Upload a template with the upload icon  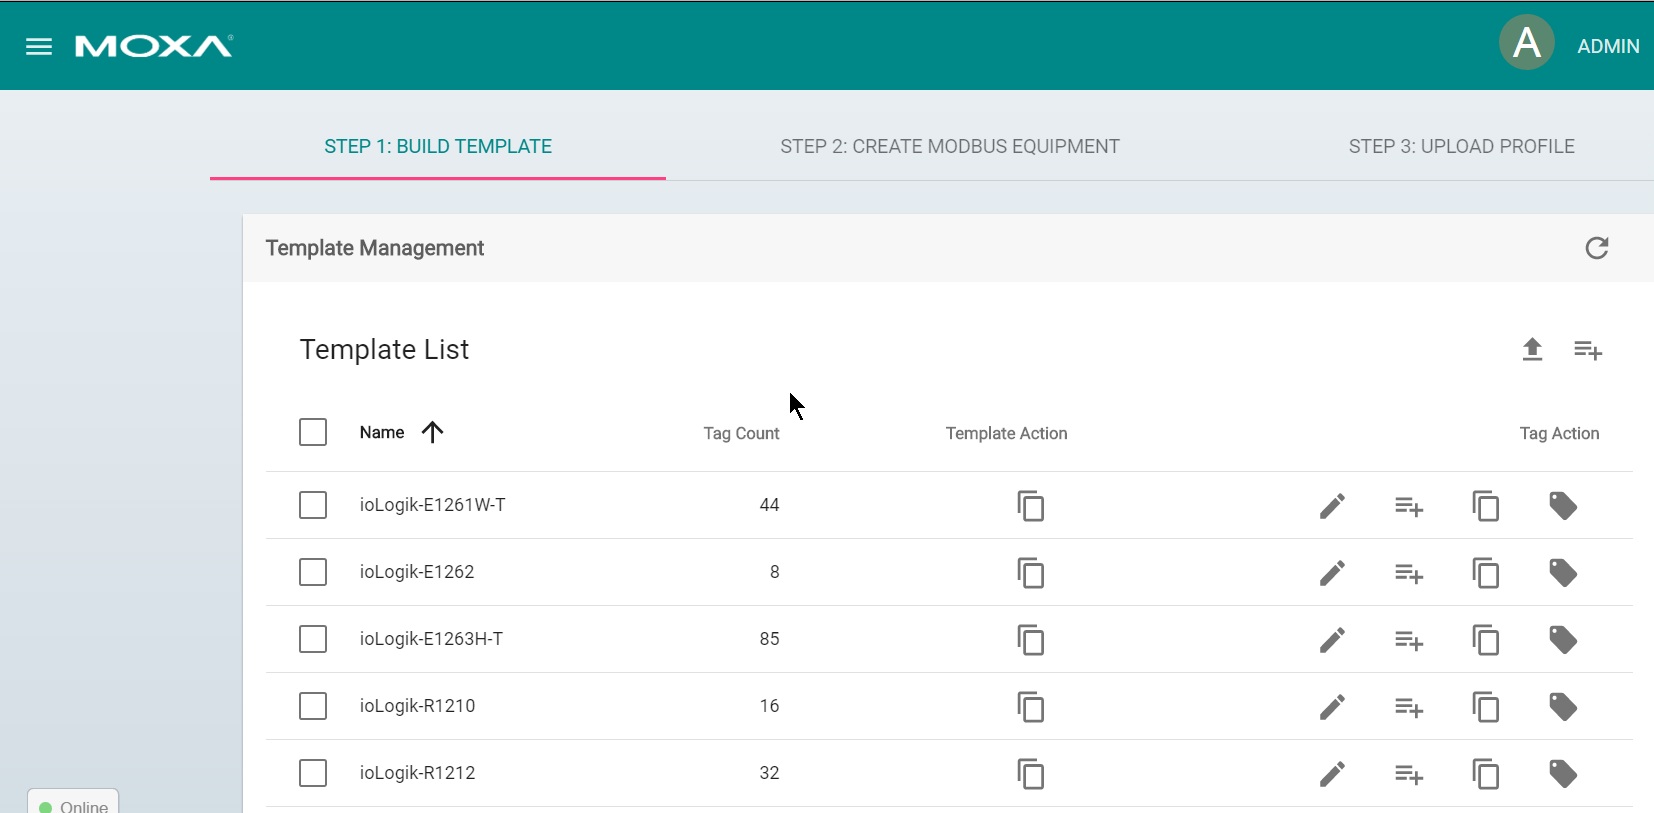1532,349
